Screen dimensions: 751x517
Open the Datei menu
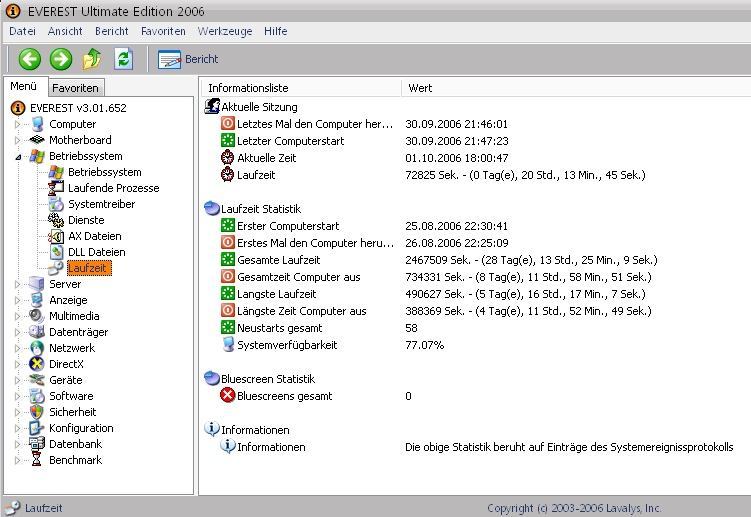coord(22,31)
